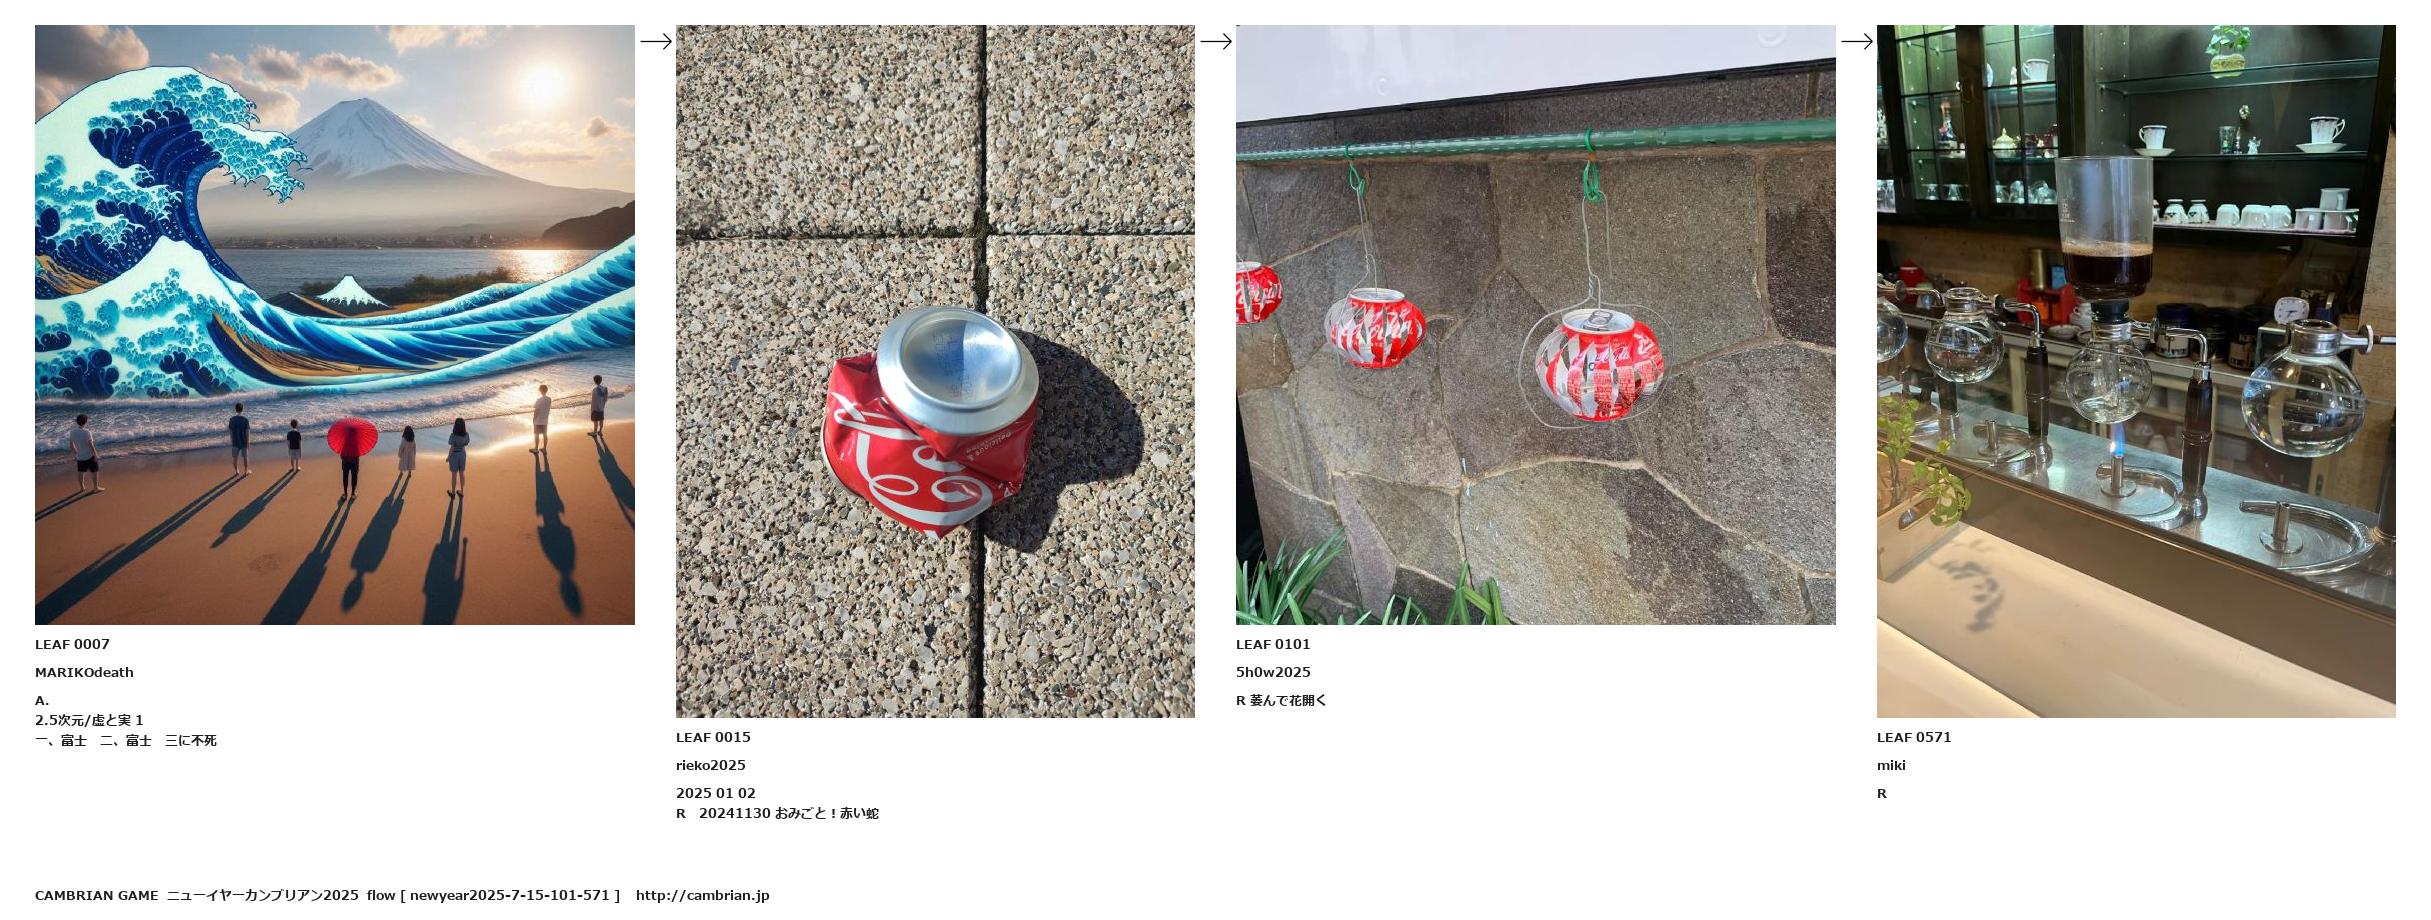Click the caption 萎んで花開く
The image size is (2431, 920).
tap(1288, 701)
